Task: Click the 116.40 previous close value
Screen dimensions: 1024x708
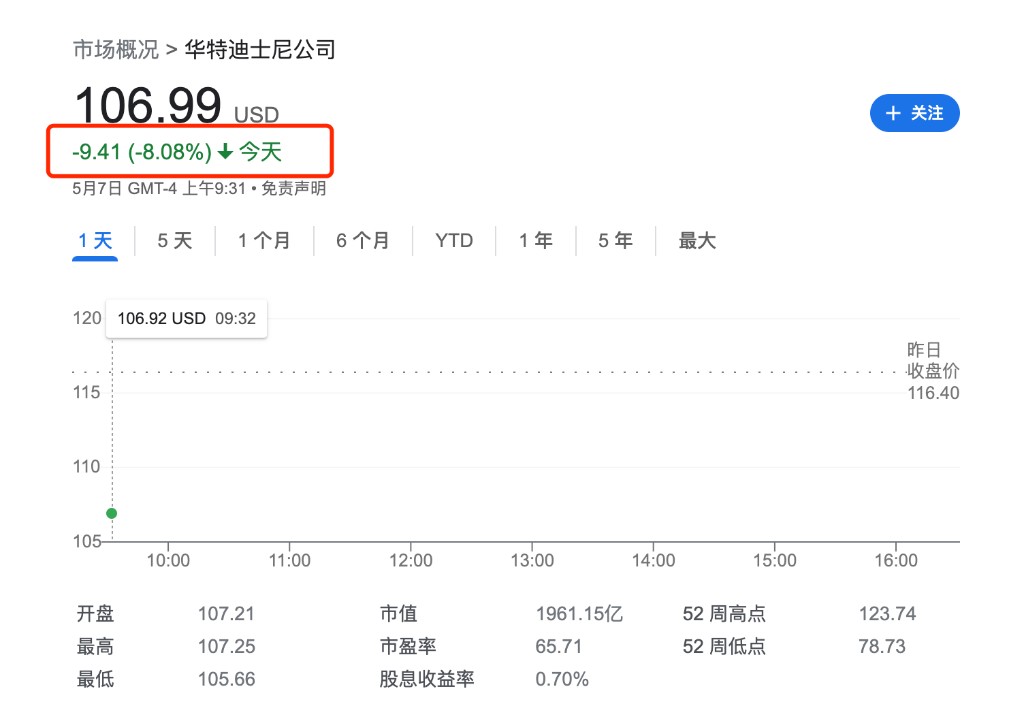Action: (x=933, y=393)
